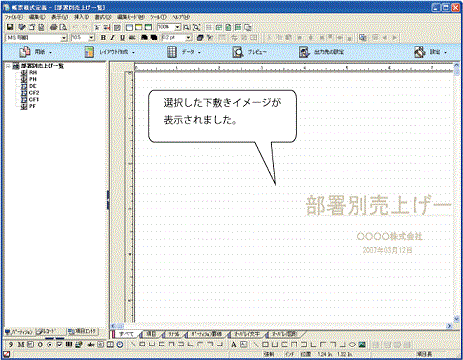Select the radio button field tool

click(x=50, y=345)
